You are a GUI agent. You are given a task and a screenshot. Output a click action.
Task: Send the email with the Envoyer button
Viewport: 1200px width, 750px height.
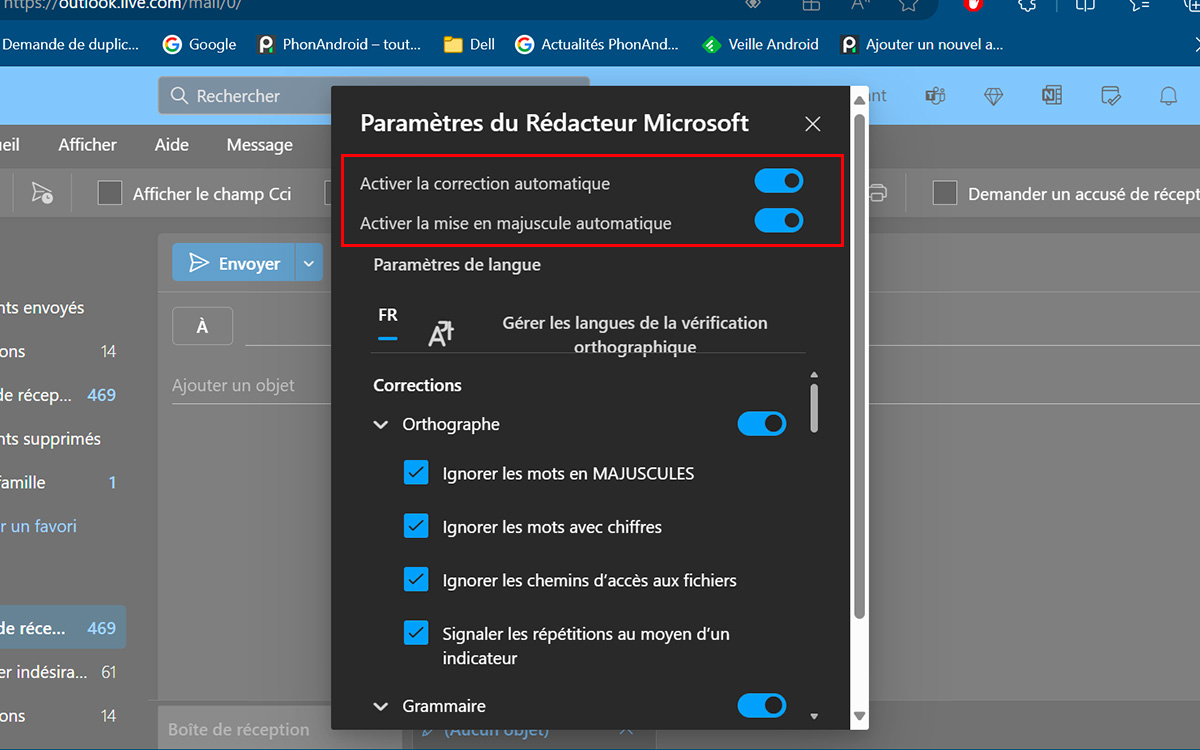tap(235, 263)
